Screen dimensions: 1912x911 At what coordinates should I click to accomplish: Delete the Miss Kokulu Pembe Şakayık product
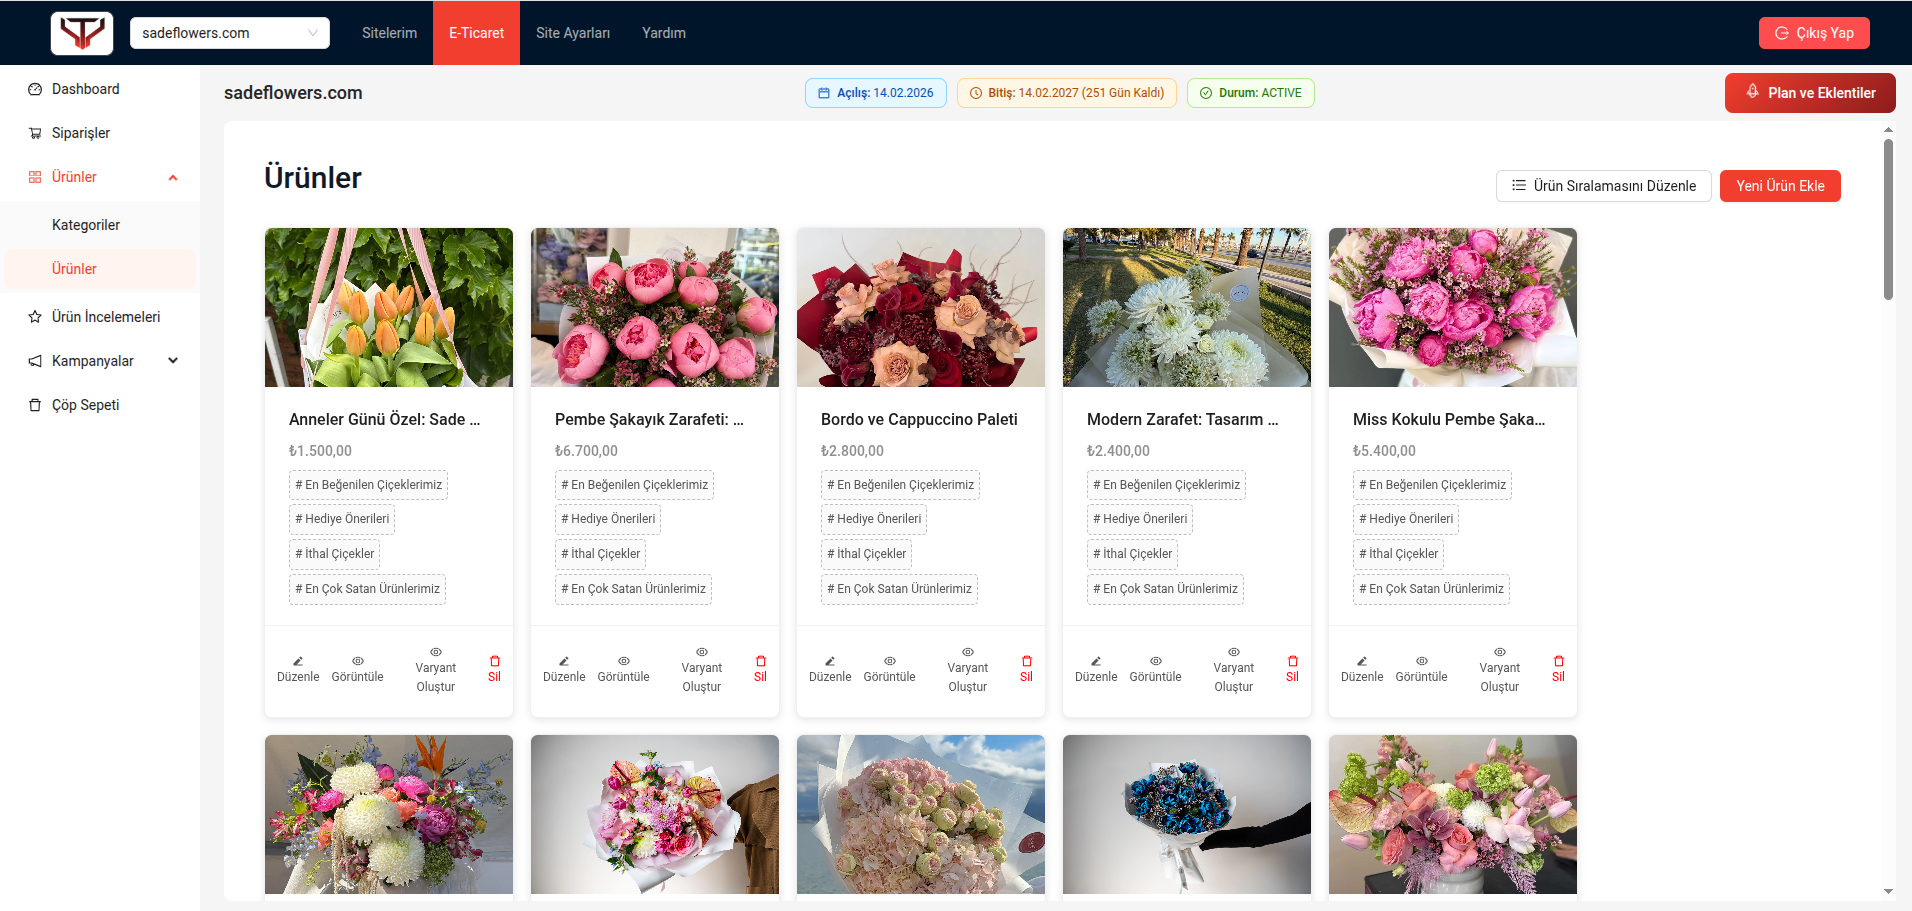pos(1558,670)
